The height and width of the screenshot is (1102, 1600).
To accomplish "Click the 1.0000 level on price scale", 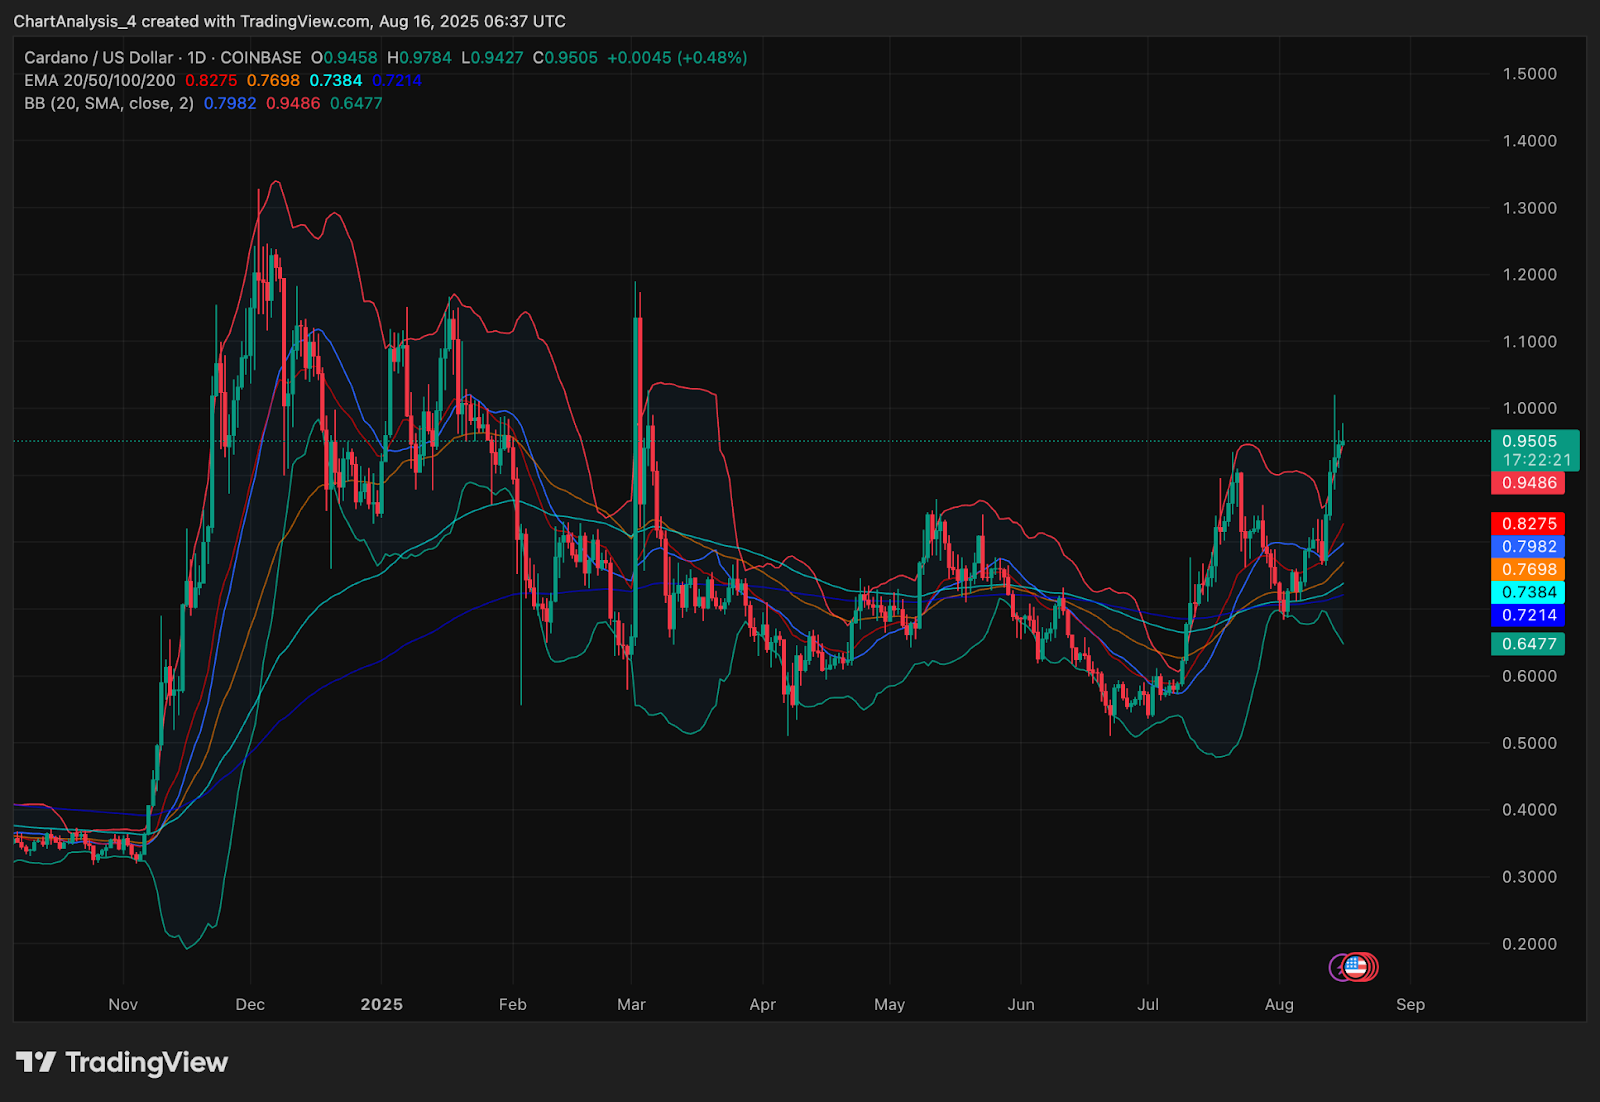I will pos(1529,408).
